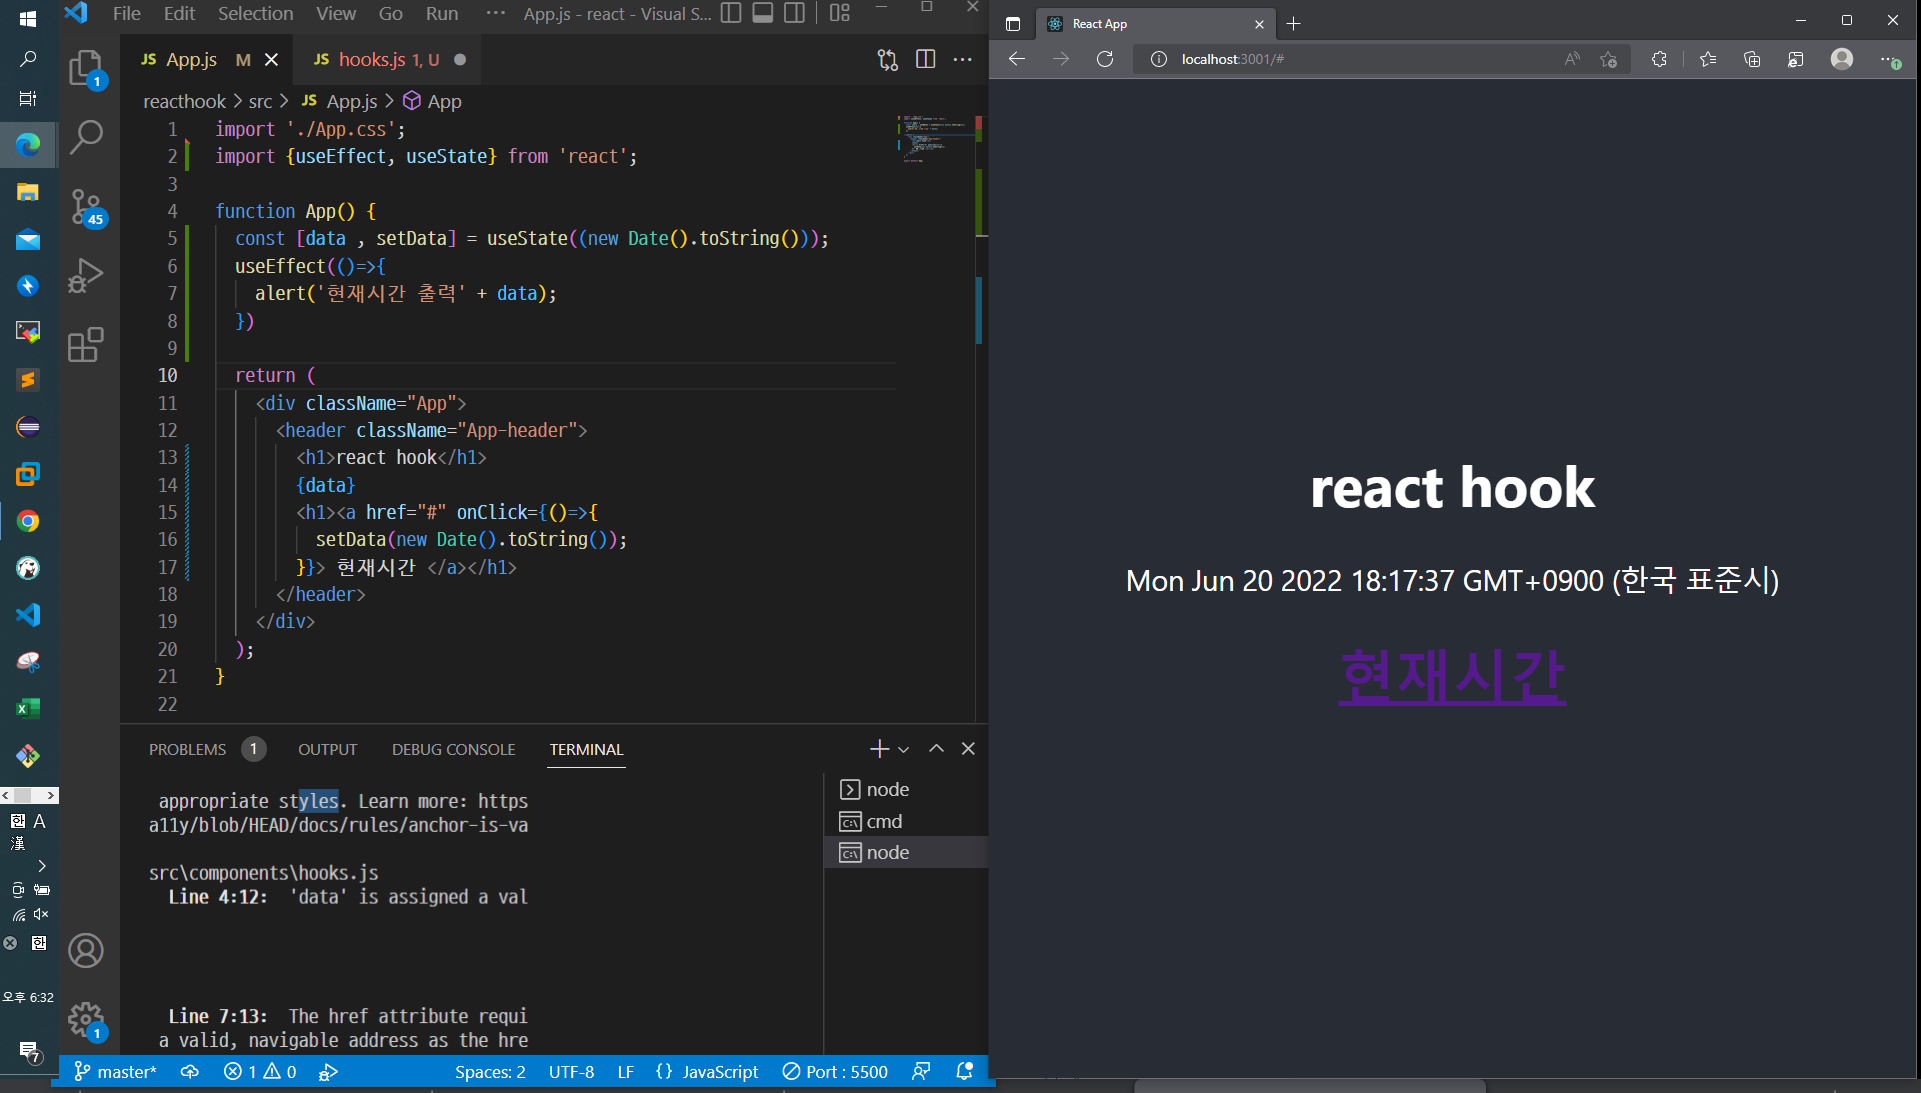Open Source Control view with 45 badge
Viewport: 1921px width, 1093px height.
coord(86,207)
